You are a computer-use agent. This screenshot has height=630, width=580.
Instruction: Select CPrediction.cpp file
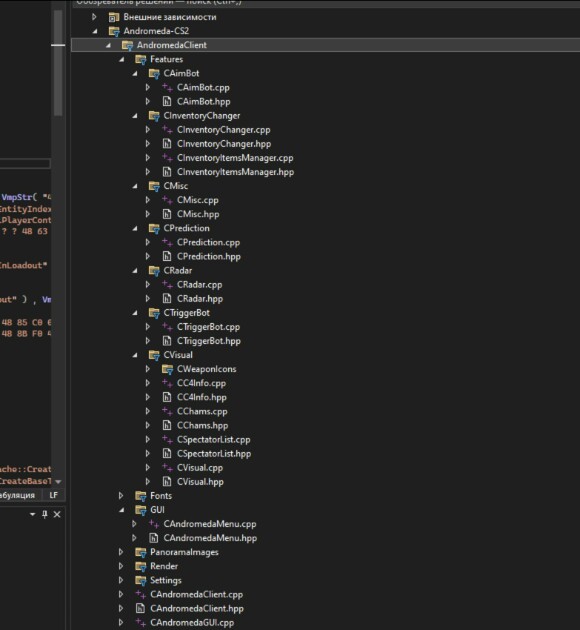click(x=208, y=242)
